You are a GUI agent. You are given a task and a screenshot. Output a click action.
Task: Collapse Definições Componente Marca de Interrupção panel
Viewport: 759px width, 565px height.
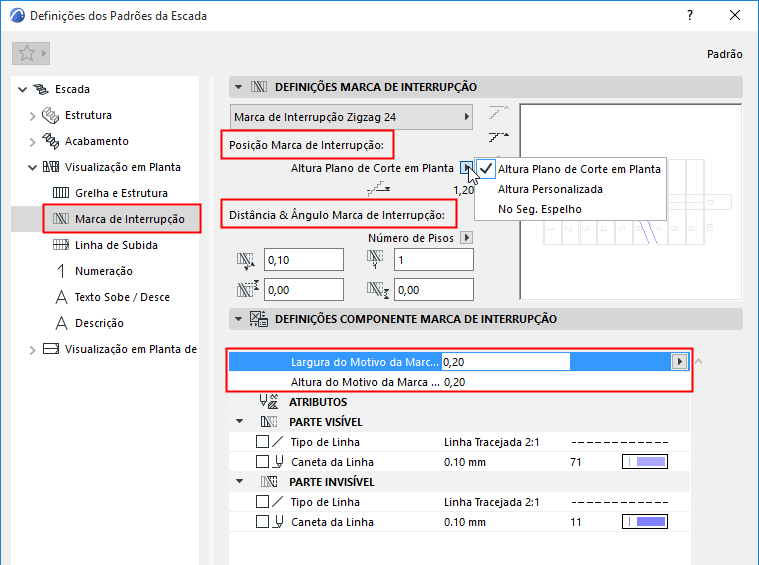pos(238,319)
